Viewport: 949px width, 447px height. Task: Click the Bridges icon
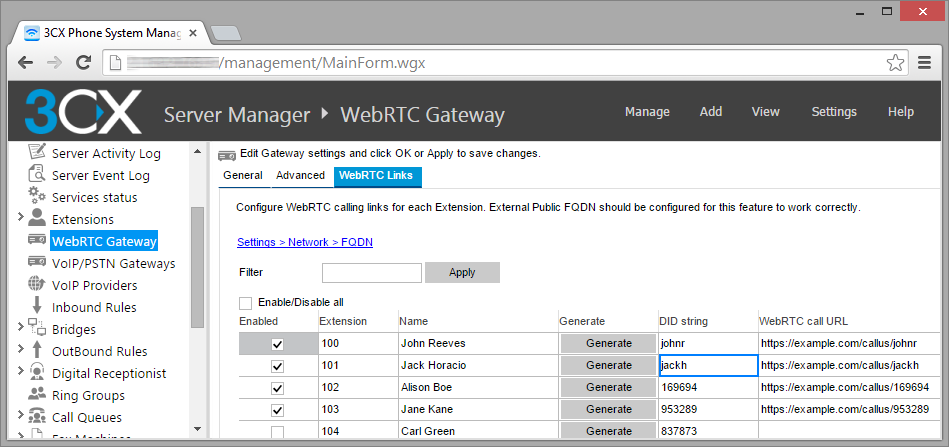click(37, 328)
